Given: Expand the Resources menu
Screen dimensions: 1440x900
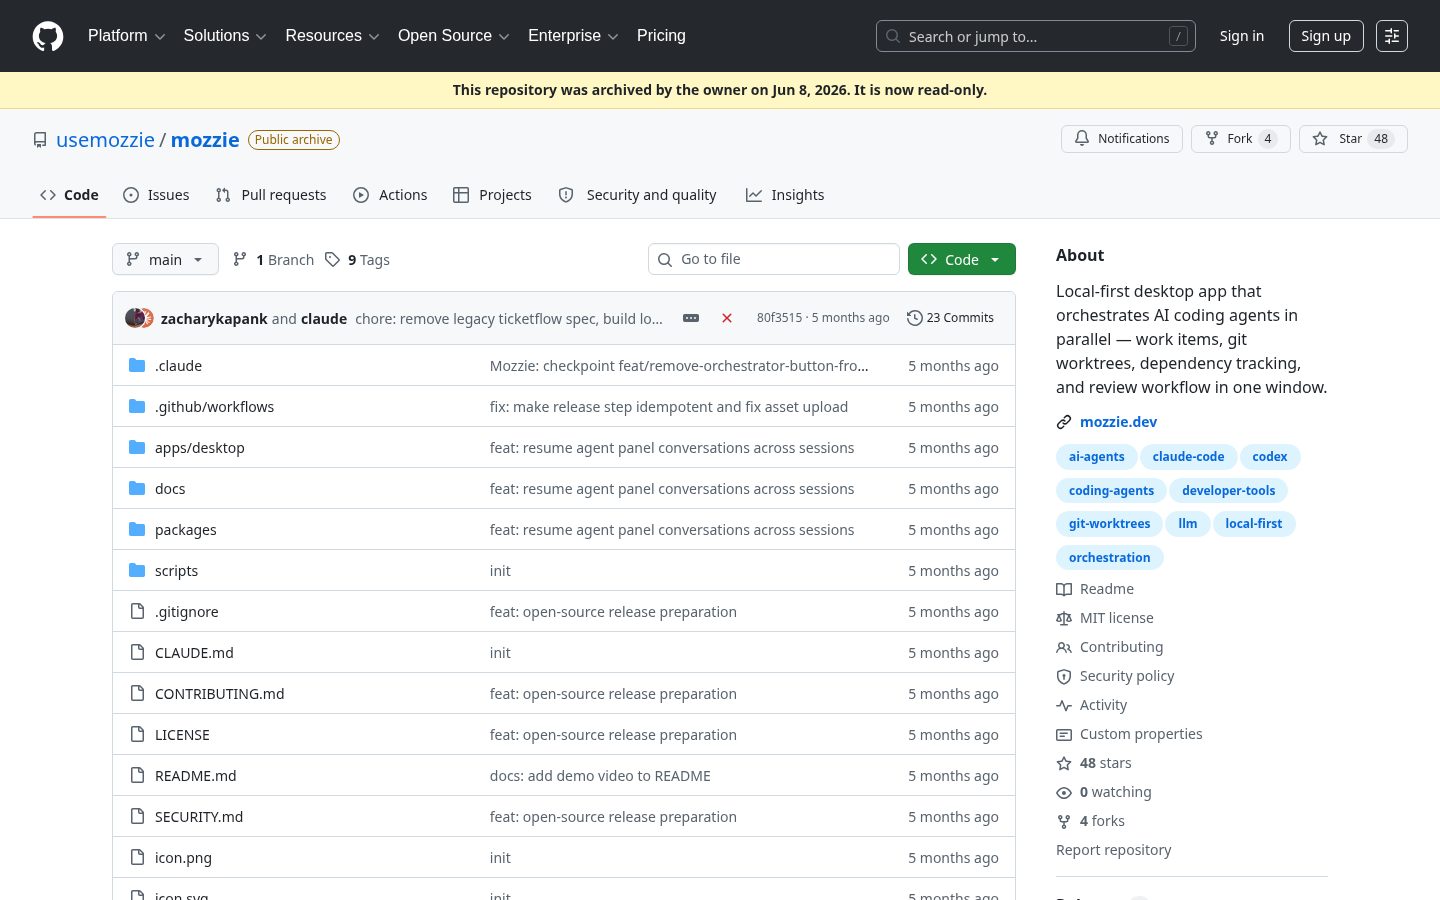Looking at the screenshot, I should click(332, 36).
